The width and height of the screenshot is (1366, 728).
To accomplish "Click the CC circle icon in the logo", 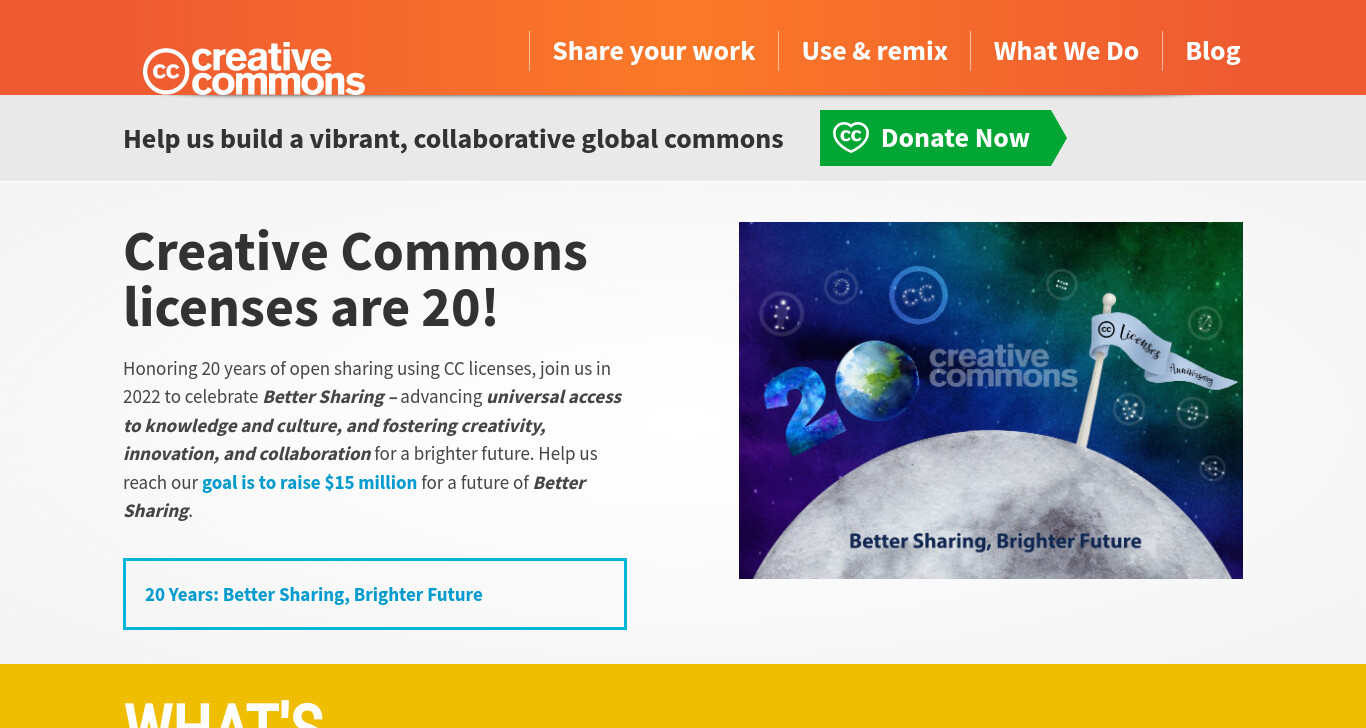I will coord(166,71).
